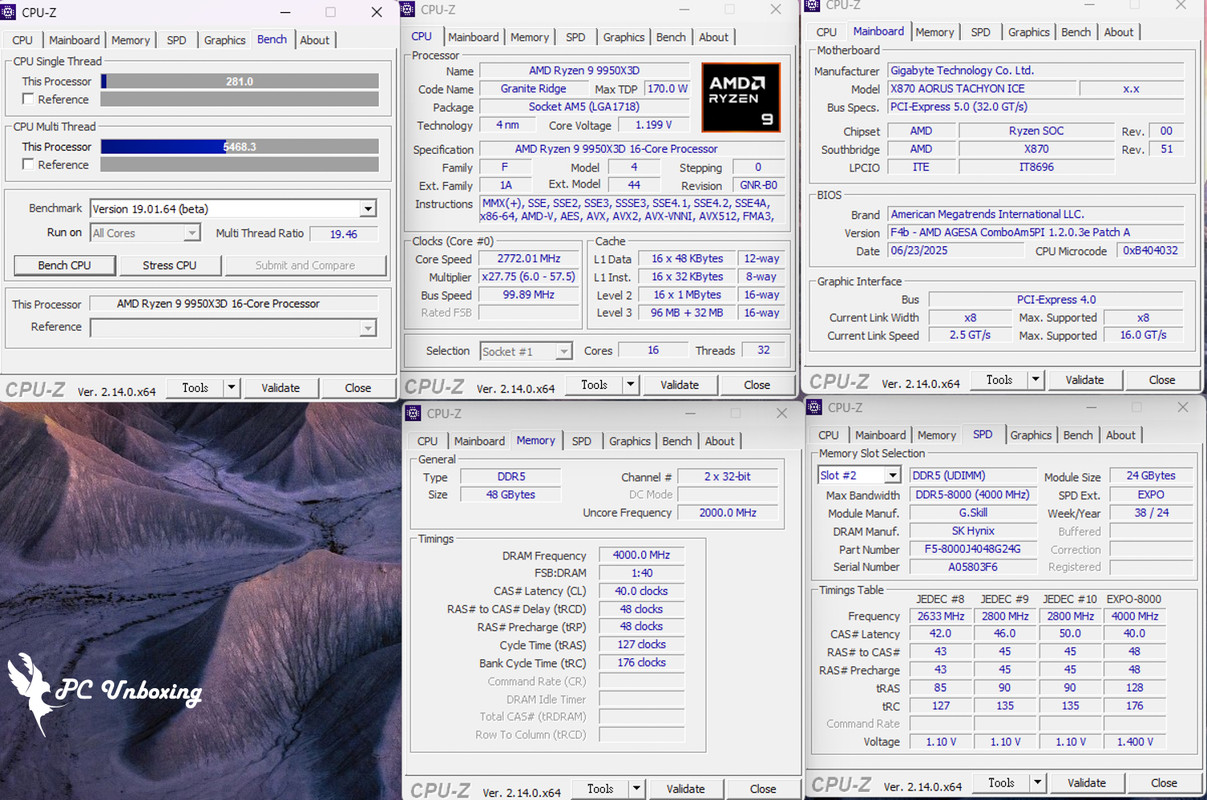Open the Slot #2 memory slot dropdown
This screenshot has height=800, width=1207.
[x=892, y=475]
